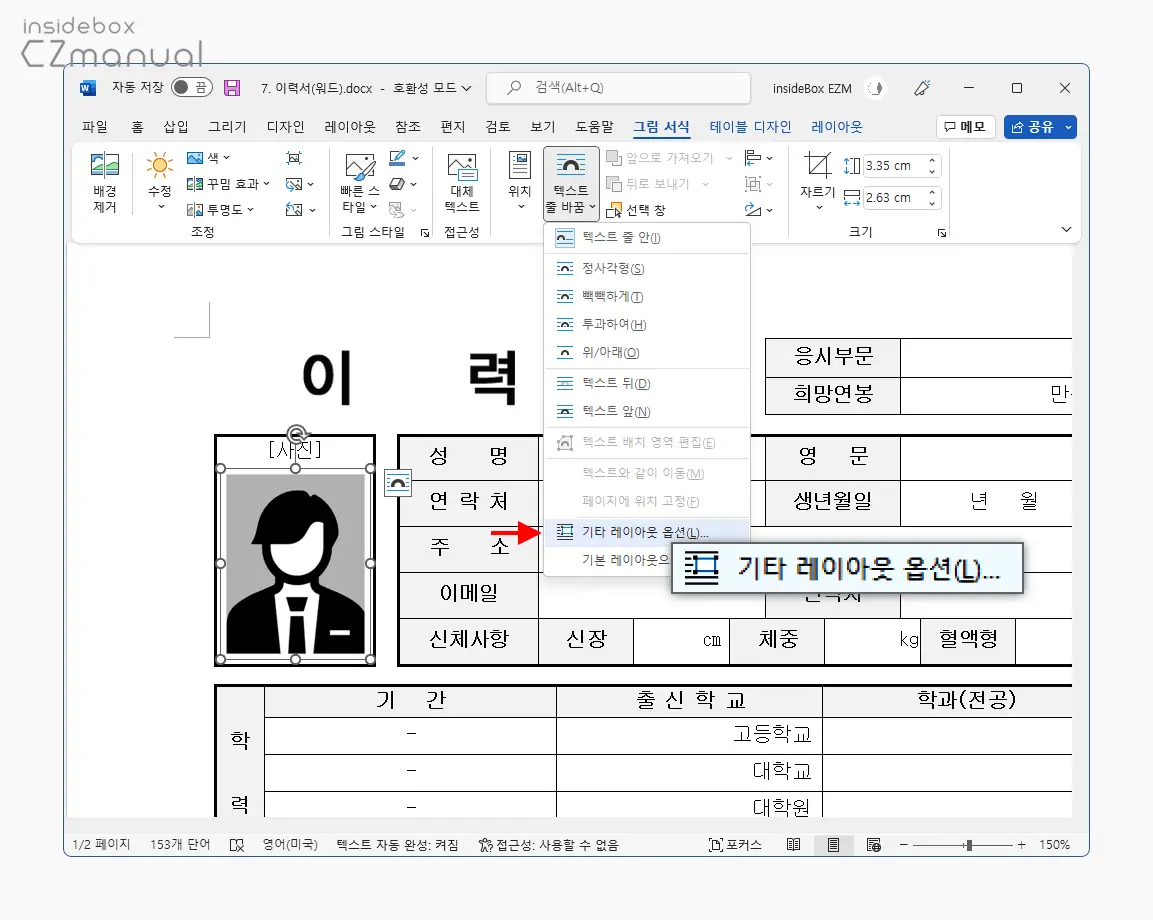Open the Table Design (테이블 디자인) tab
1153x920 pixels.
click(x=750, y=126)
